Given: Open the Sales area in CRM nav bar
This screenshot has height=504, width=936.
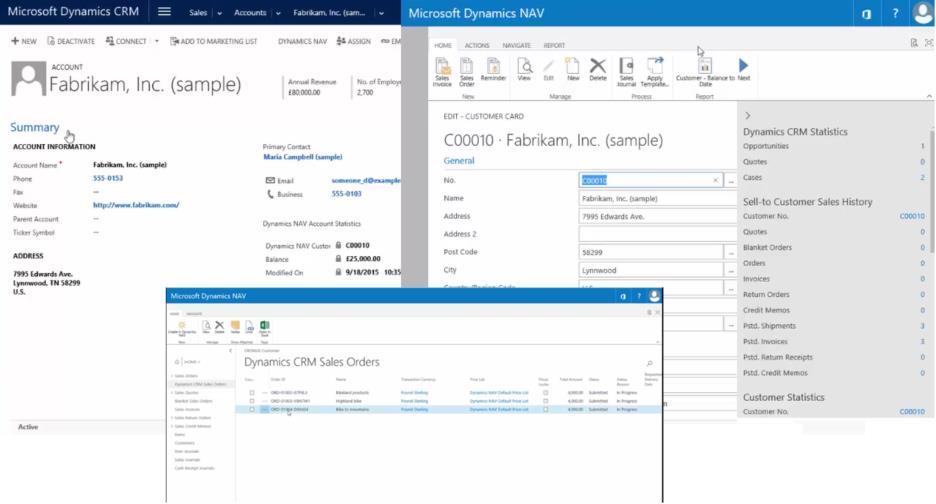Looking at the screenshot, I should [x=198, y=13].
